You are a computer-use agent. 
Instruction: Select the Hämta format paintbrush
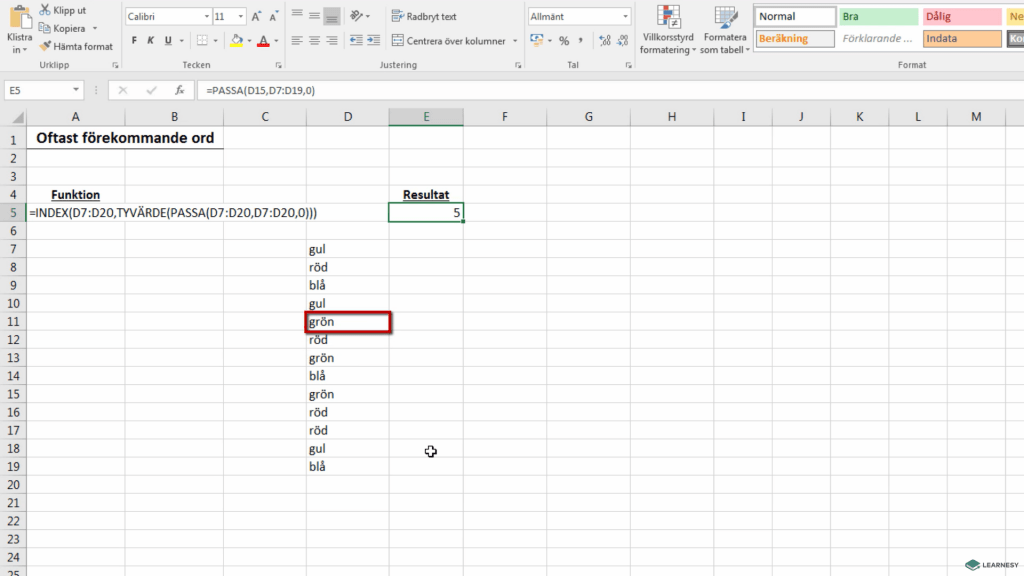45,46
